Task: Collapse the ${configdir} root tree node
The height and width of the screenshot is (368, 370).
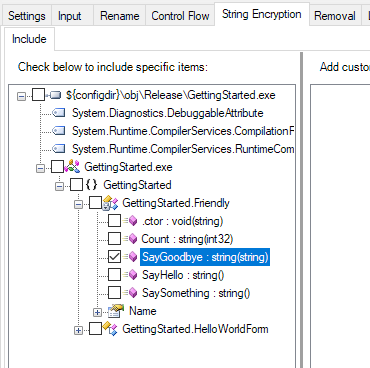Action: (21, 96)
